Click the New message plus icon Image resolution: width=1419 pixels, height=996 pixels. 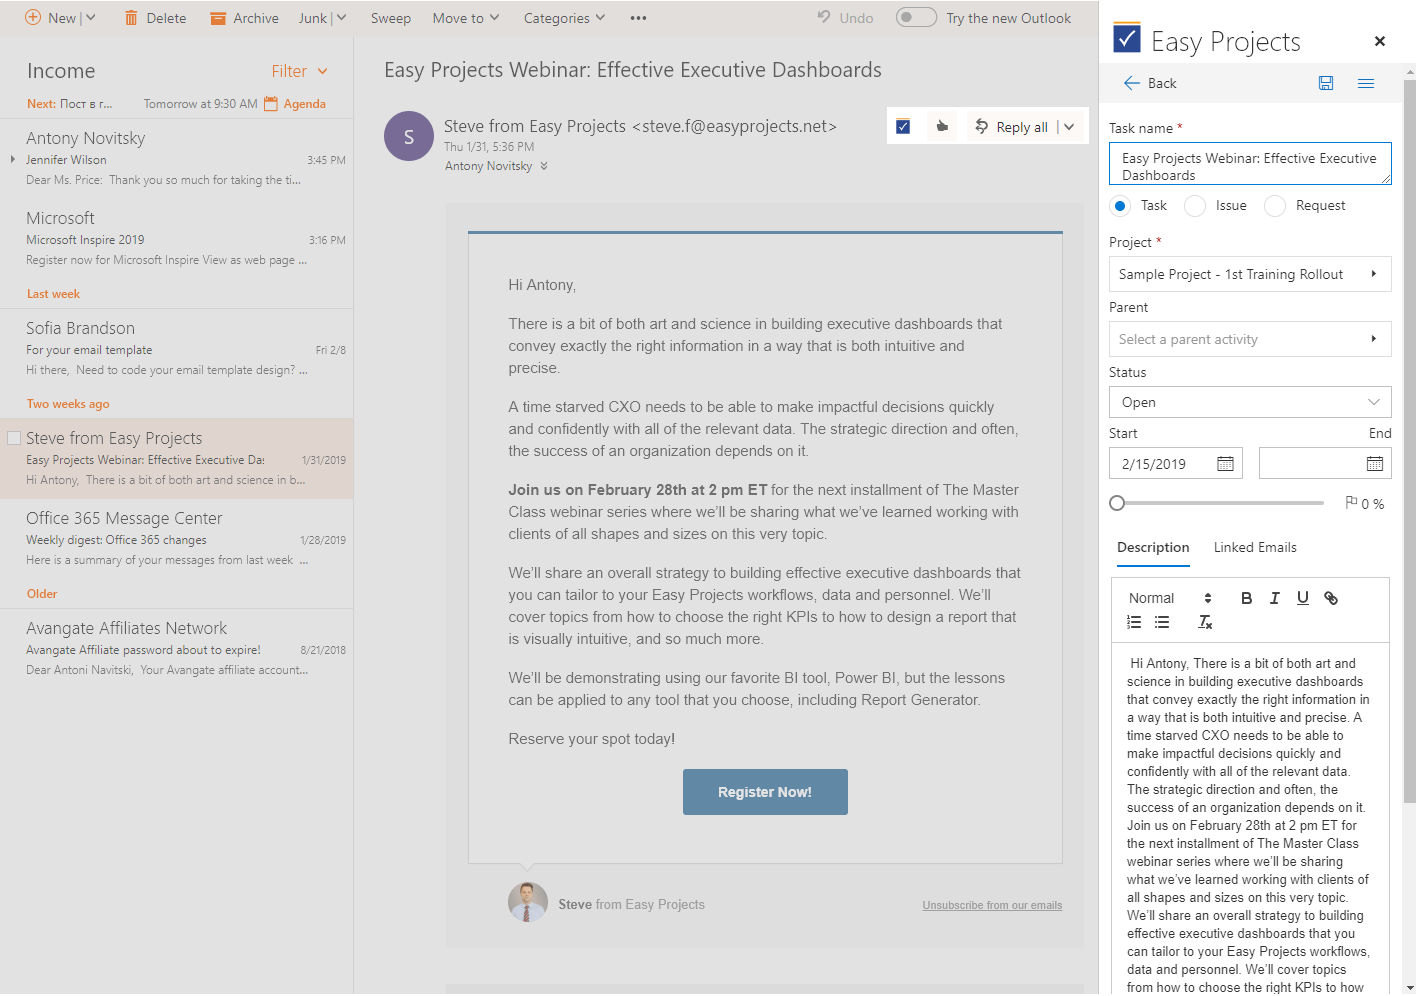point(32,18)
